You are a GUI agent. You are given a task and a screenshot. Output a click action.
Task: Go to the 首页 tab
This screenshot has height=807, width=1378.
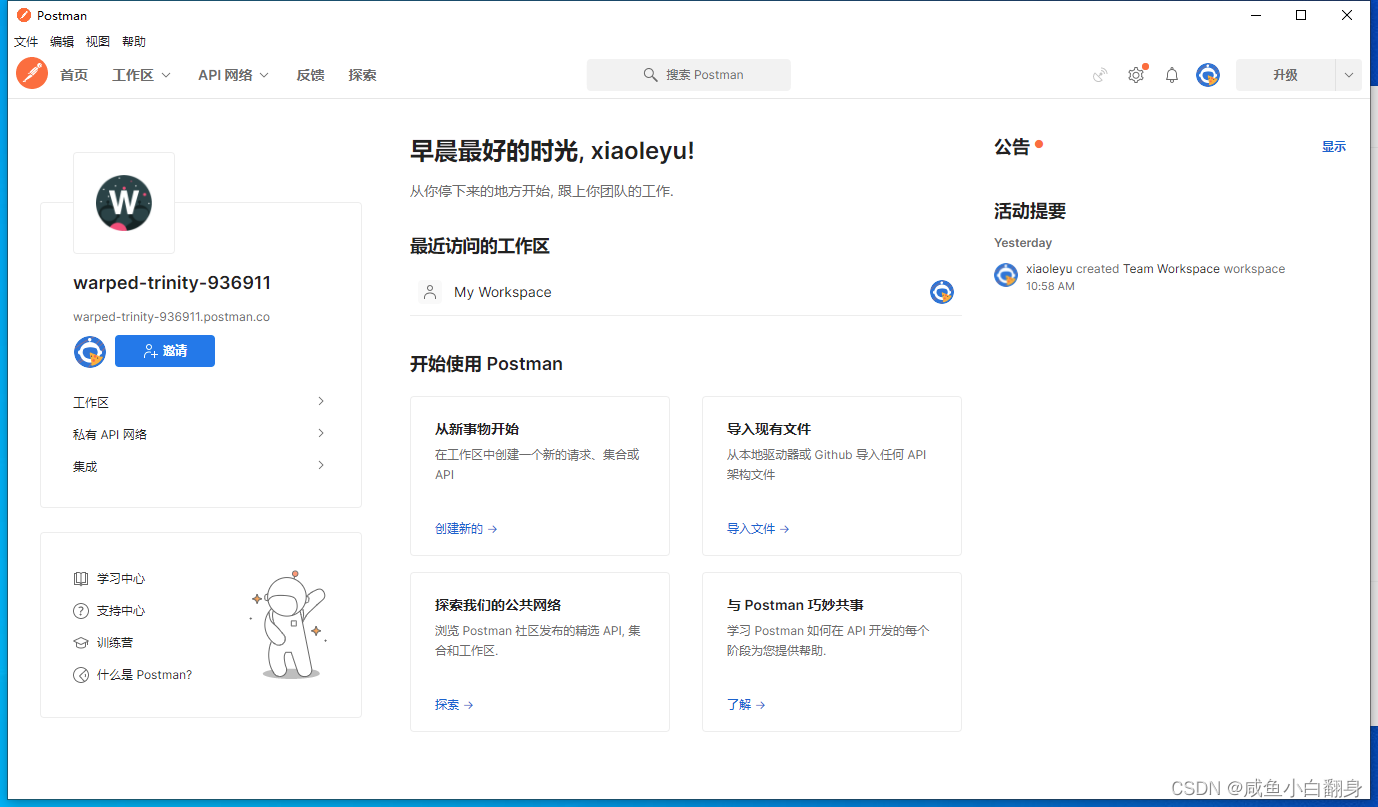(x=74, y=75)
